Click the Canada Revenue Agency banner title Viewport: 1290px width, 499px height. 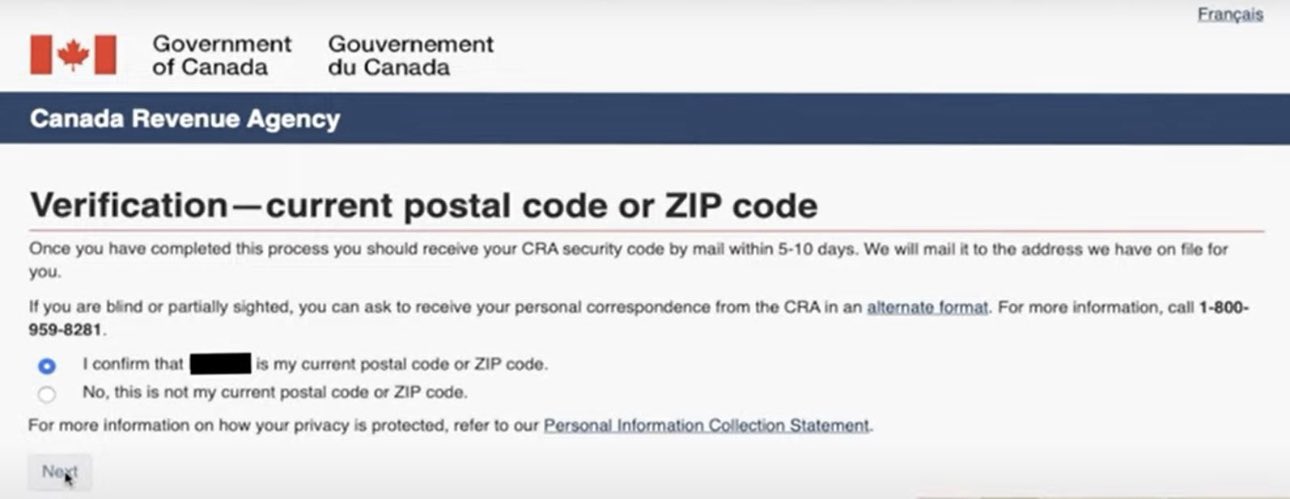[x=185, y=120]
